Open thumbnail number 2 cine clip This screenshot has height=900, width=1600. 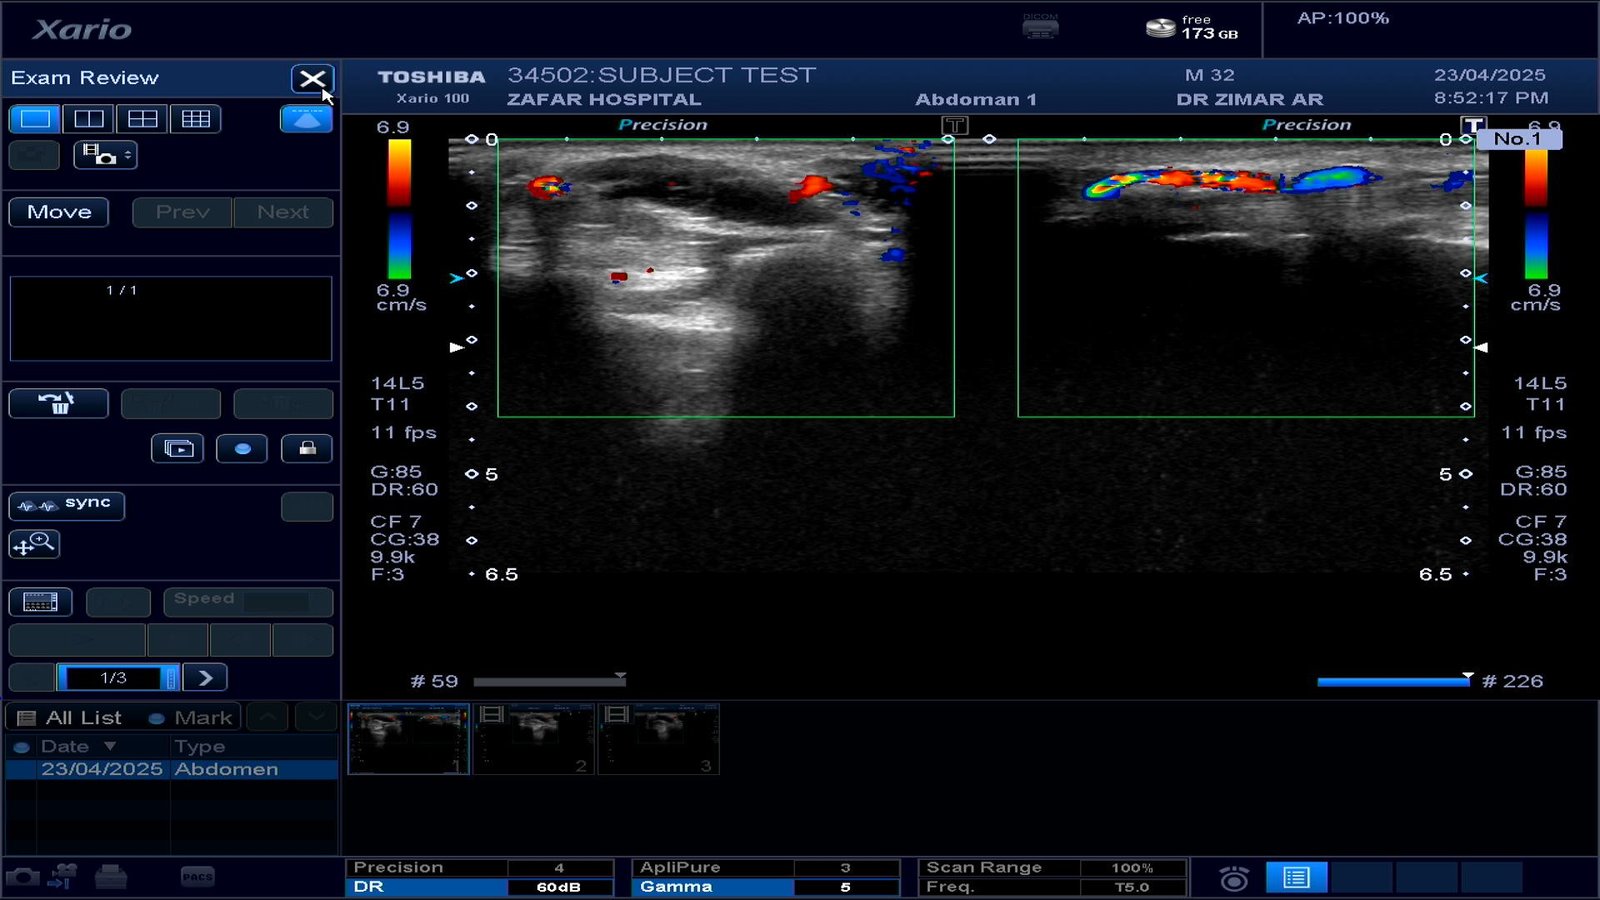[x=533, y=739]
